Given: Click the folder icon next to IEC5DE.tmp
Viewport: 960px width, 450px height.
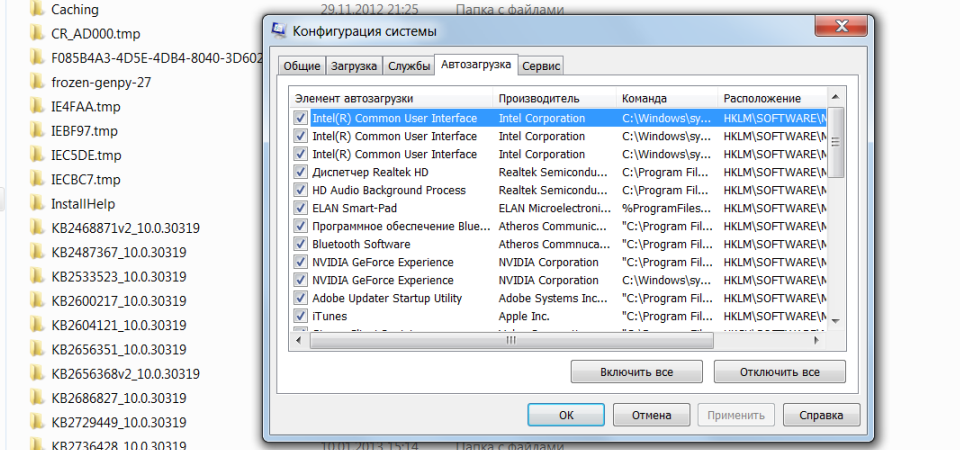Looking at the screenshot, I should (x=37, y=155).
